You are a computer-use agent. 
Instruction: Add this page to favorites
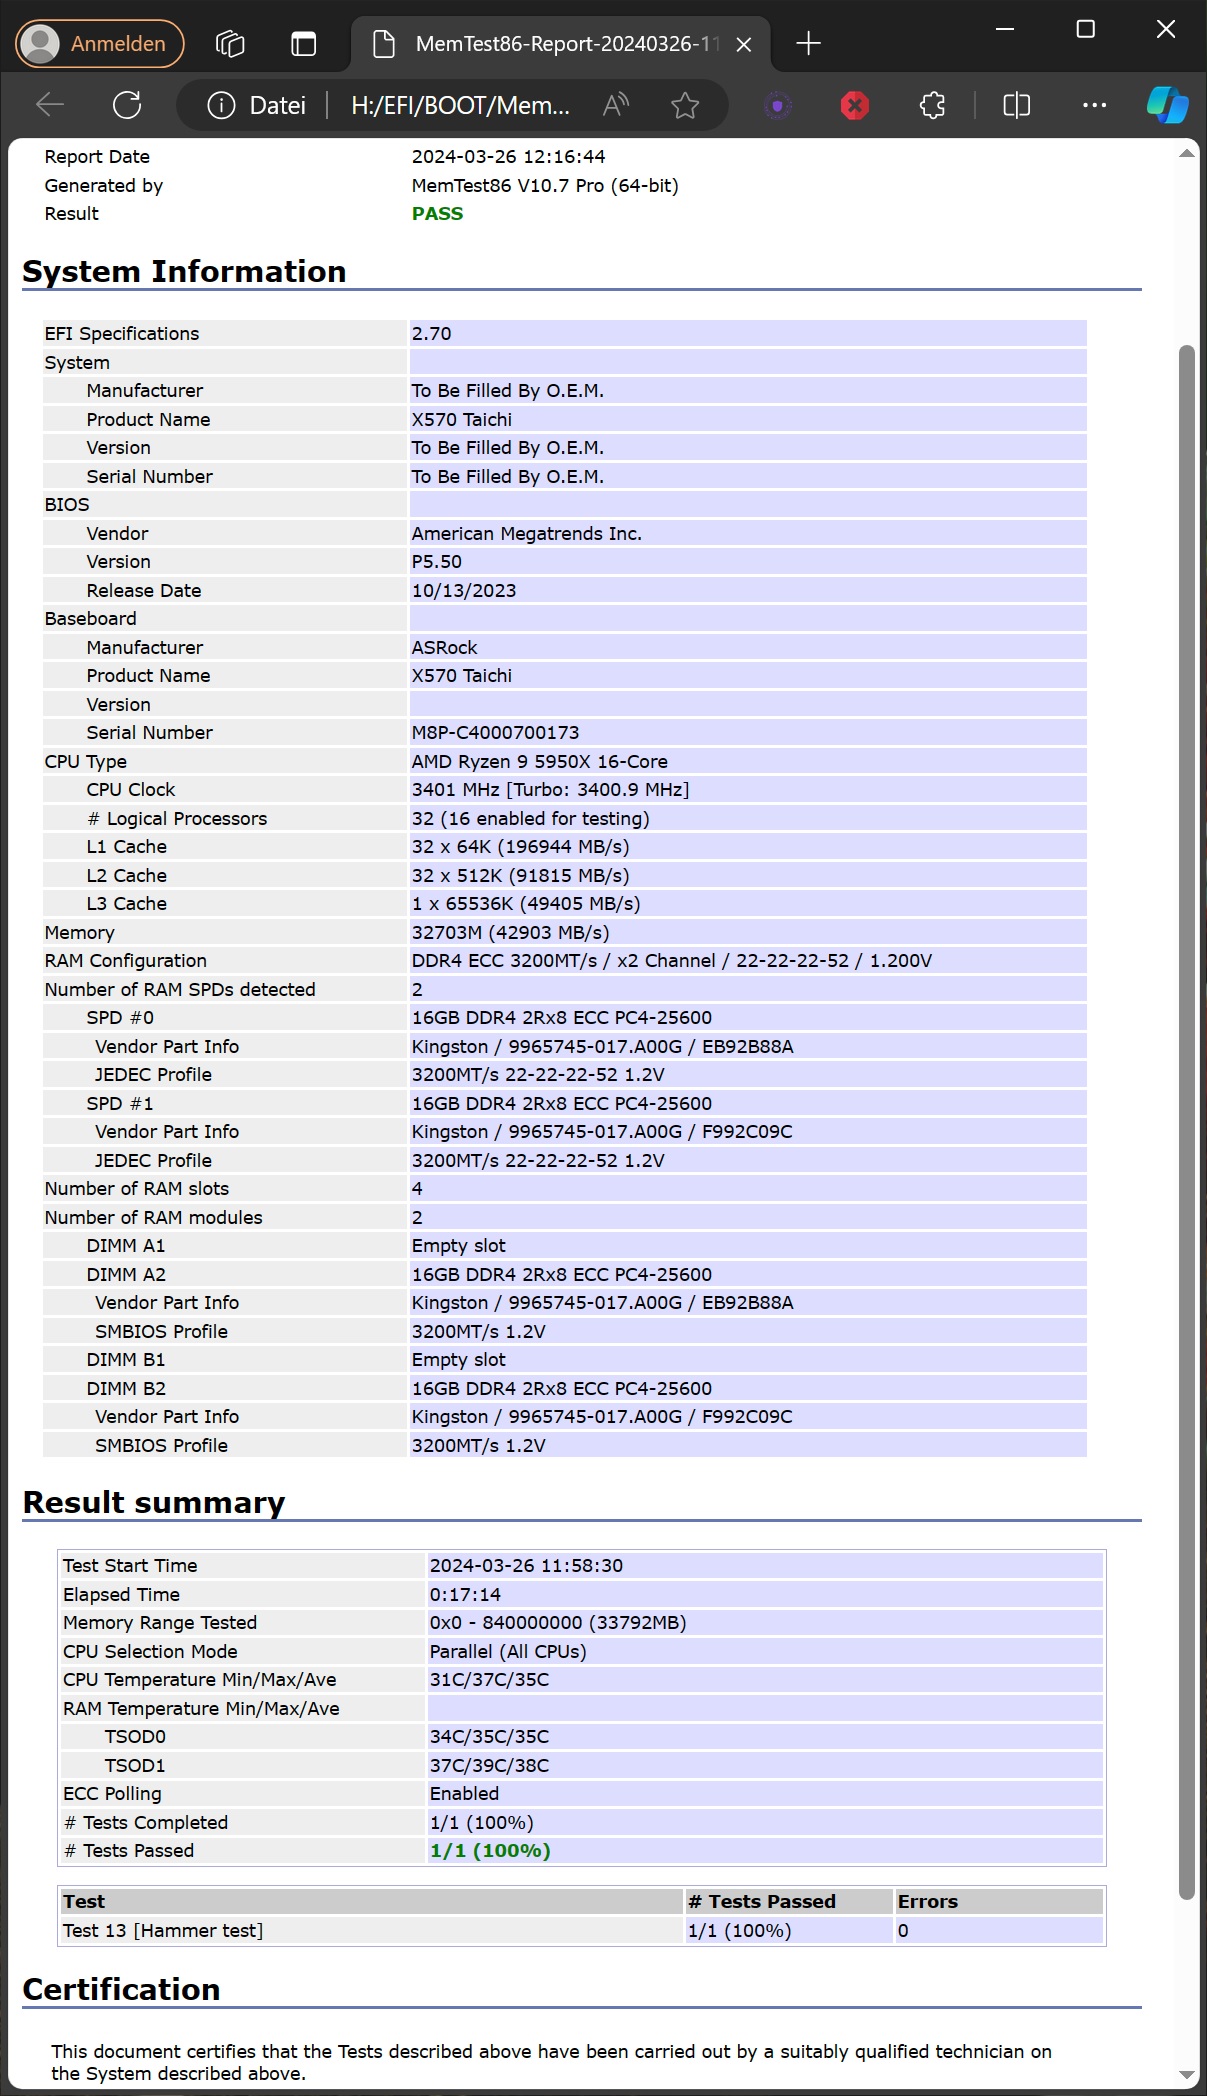(685, 105)
